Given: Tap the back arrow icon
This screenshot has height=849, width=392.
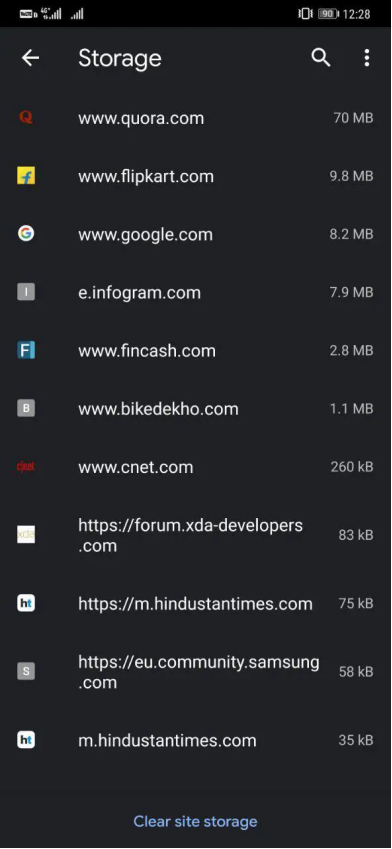Looking at the screenshot, I should 30,58.
